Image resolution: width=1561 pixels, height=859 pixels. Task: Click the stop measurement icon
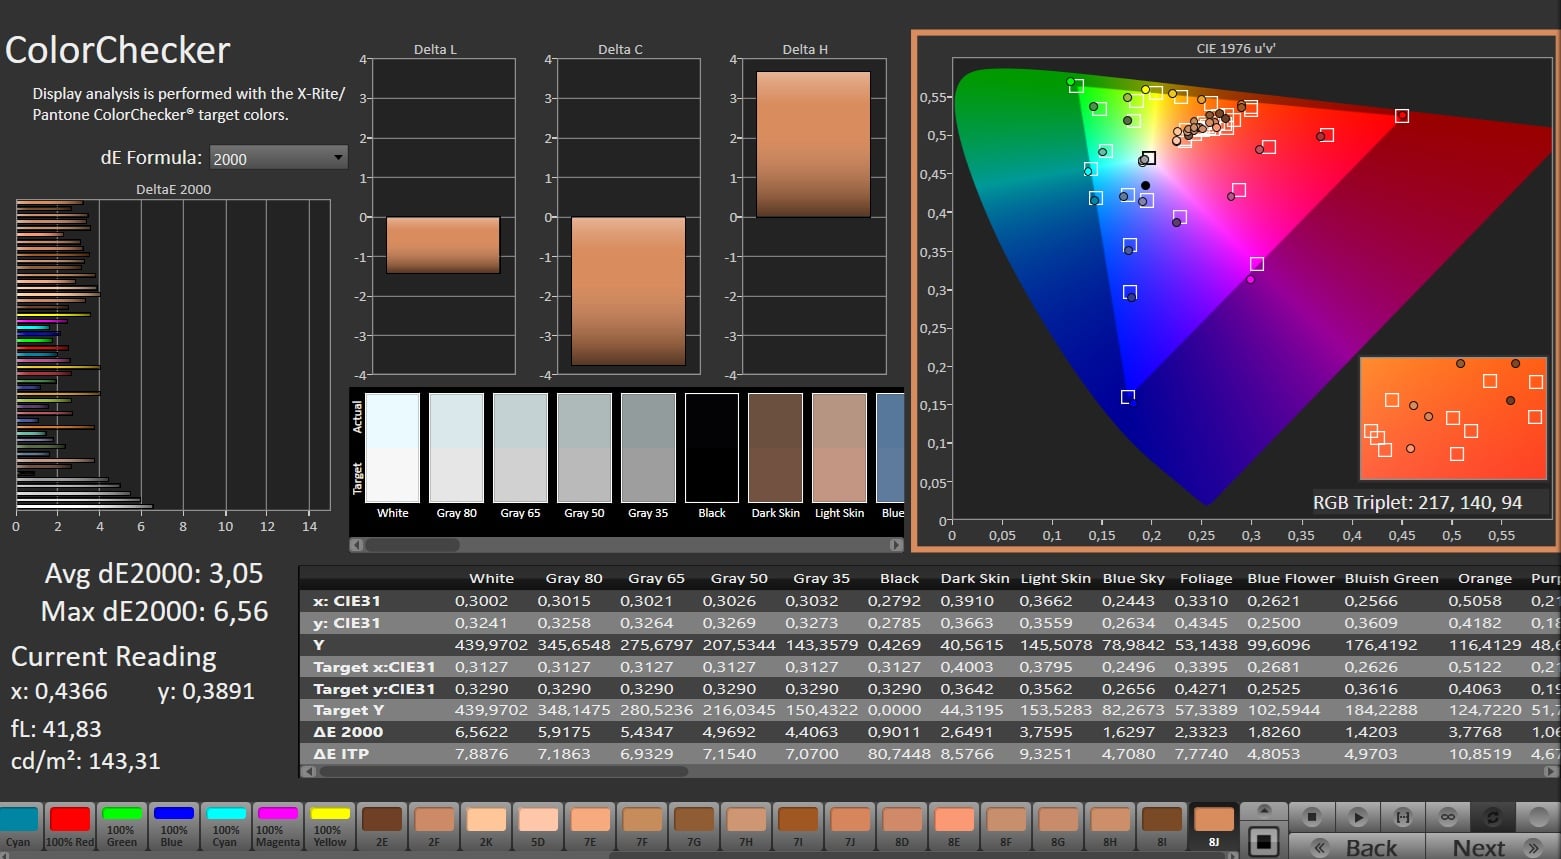[x=1312, y=817]
